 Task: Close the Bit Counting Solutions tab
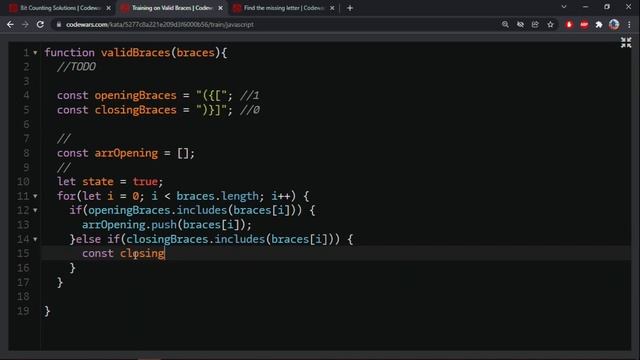(109, 8)
